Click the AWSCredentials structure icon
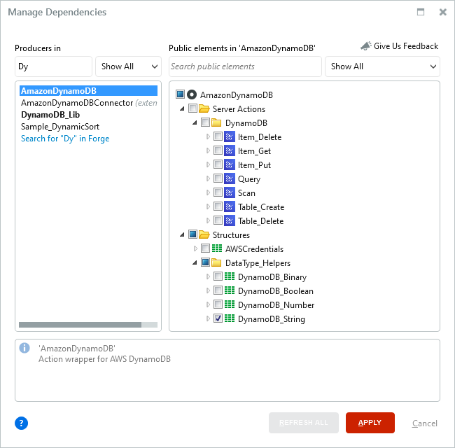455x448 pixels. 217,248
